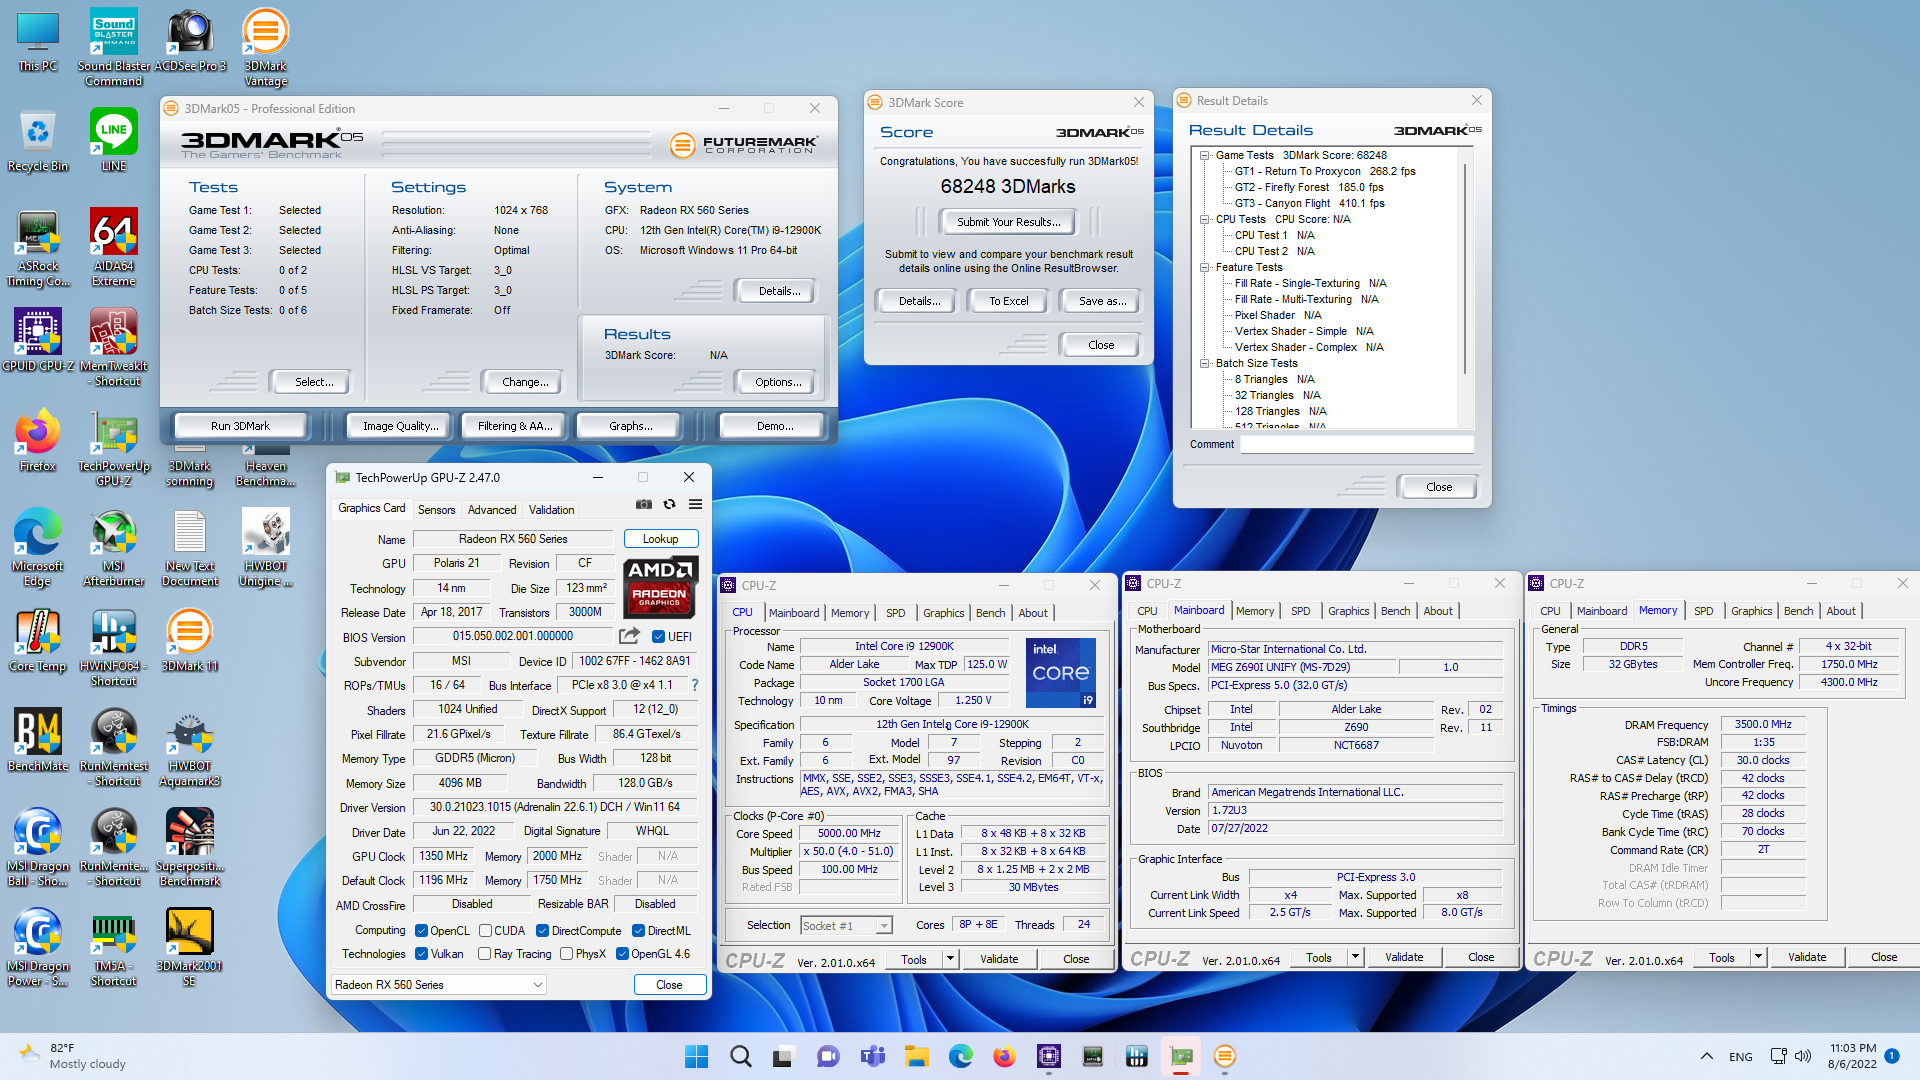The height and width of the screenshot is (1080, 1920).
Task: Open Tools dropdown arrow in Memory CPU-Z
Action: [1758, 957]
